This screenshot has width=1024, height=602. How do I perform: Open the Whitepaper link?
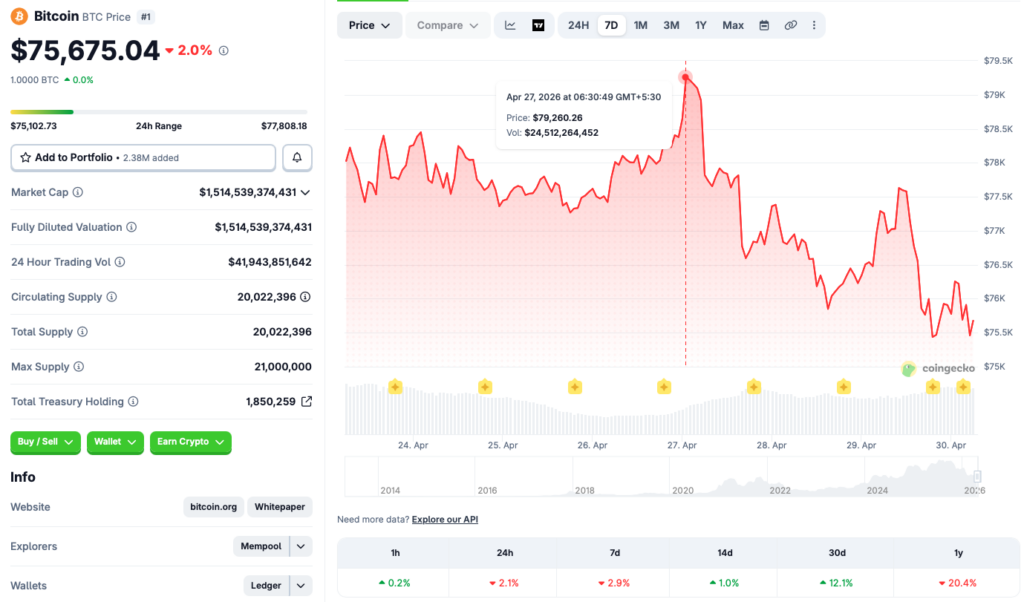tap(280, 507)
